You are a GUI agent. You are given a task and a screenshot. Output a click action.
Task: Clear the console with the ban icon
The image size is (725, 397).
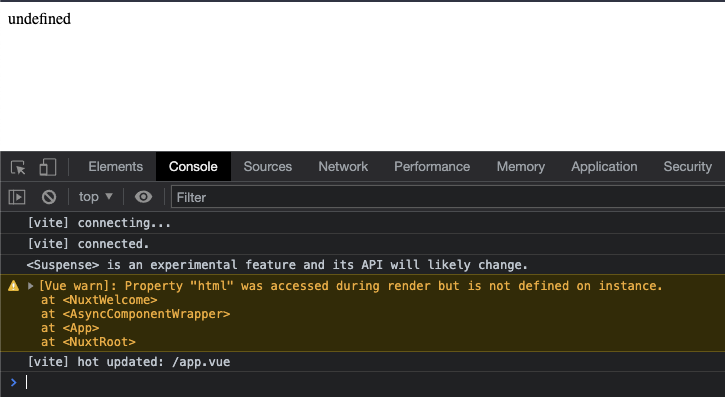point(49,197)
